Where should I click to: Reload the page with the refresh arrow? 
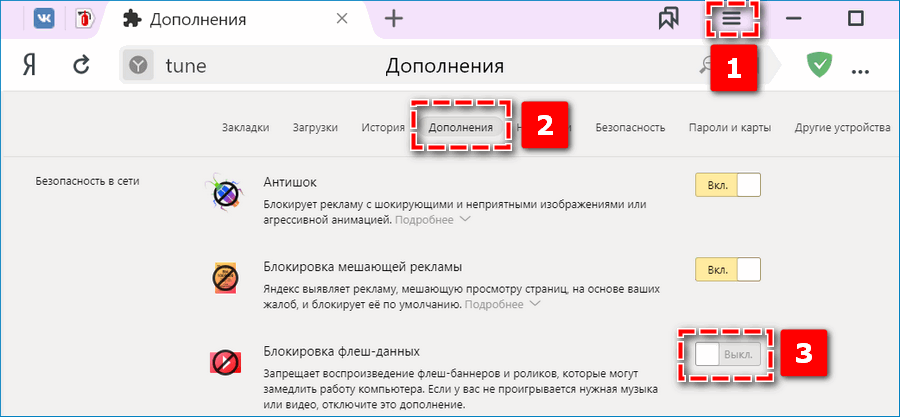tap(82, 65)
